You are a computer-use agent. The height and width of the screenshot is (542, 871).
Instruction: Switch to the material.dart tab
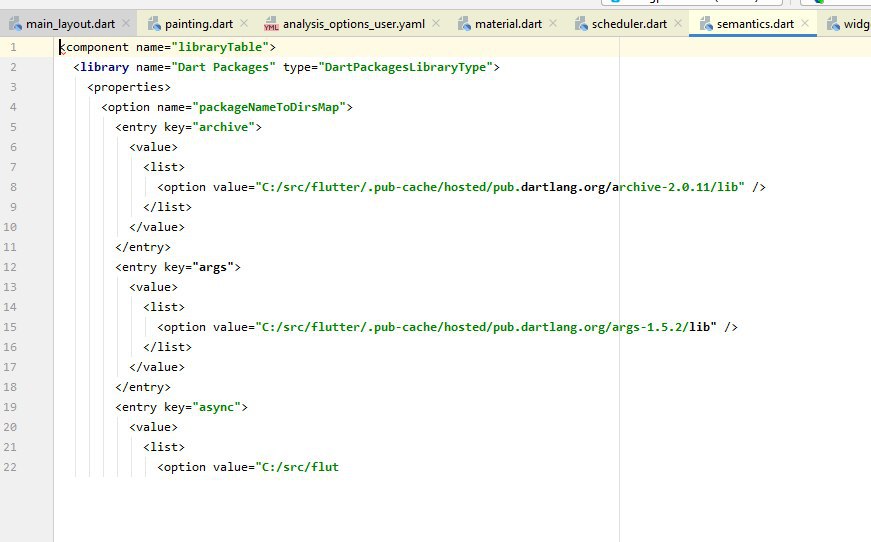tap(508, 24)
